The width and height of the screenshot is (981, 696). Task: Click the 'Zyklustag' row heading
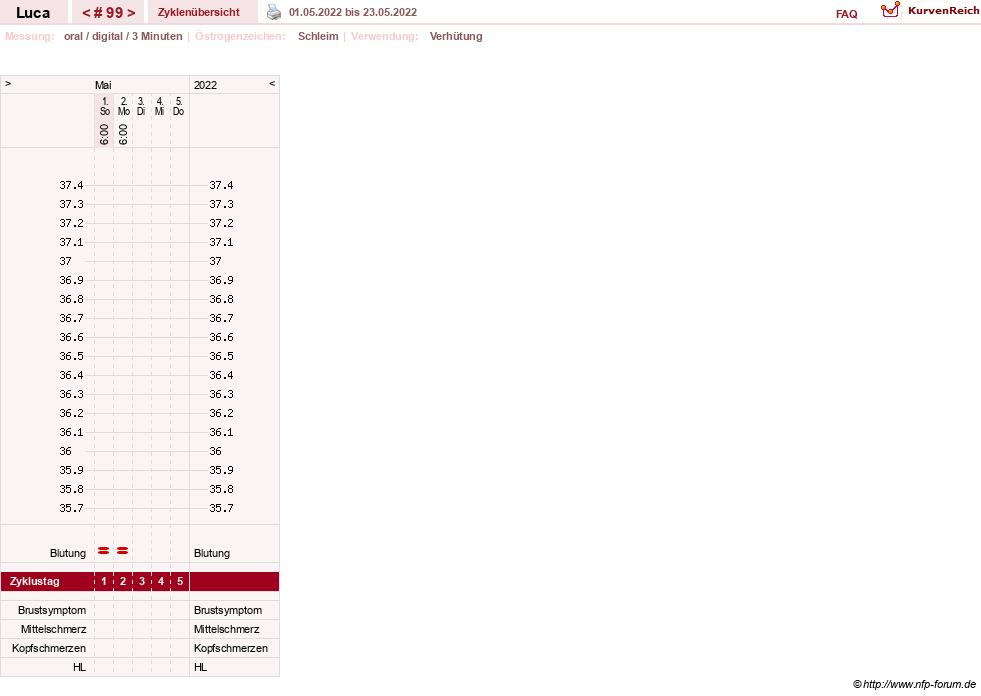34,581
